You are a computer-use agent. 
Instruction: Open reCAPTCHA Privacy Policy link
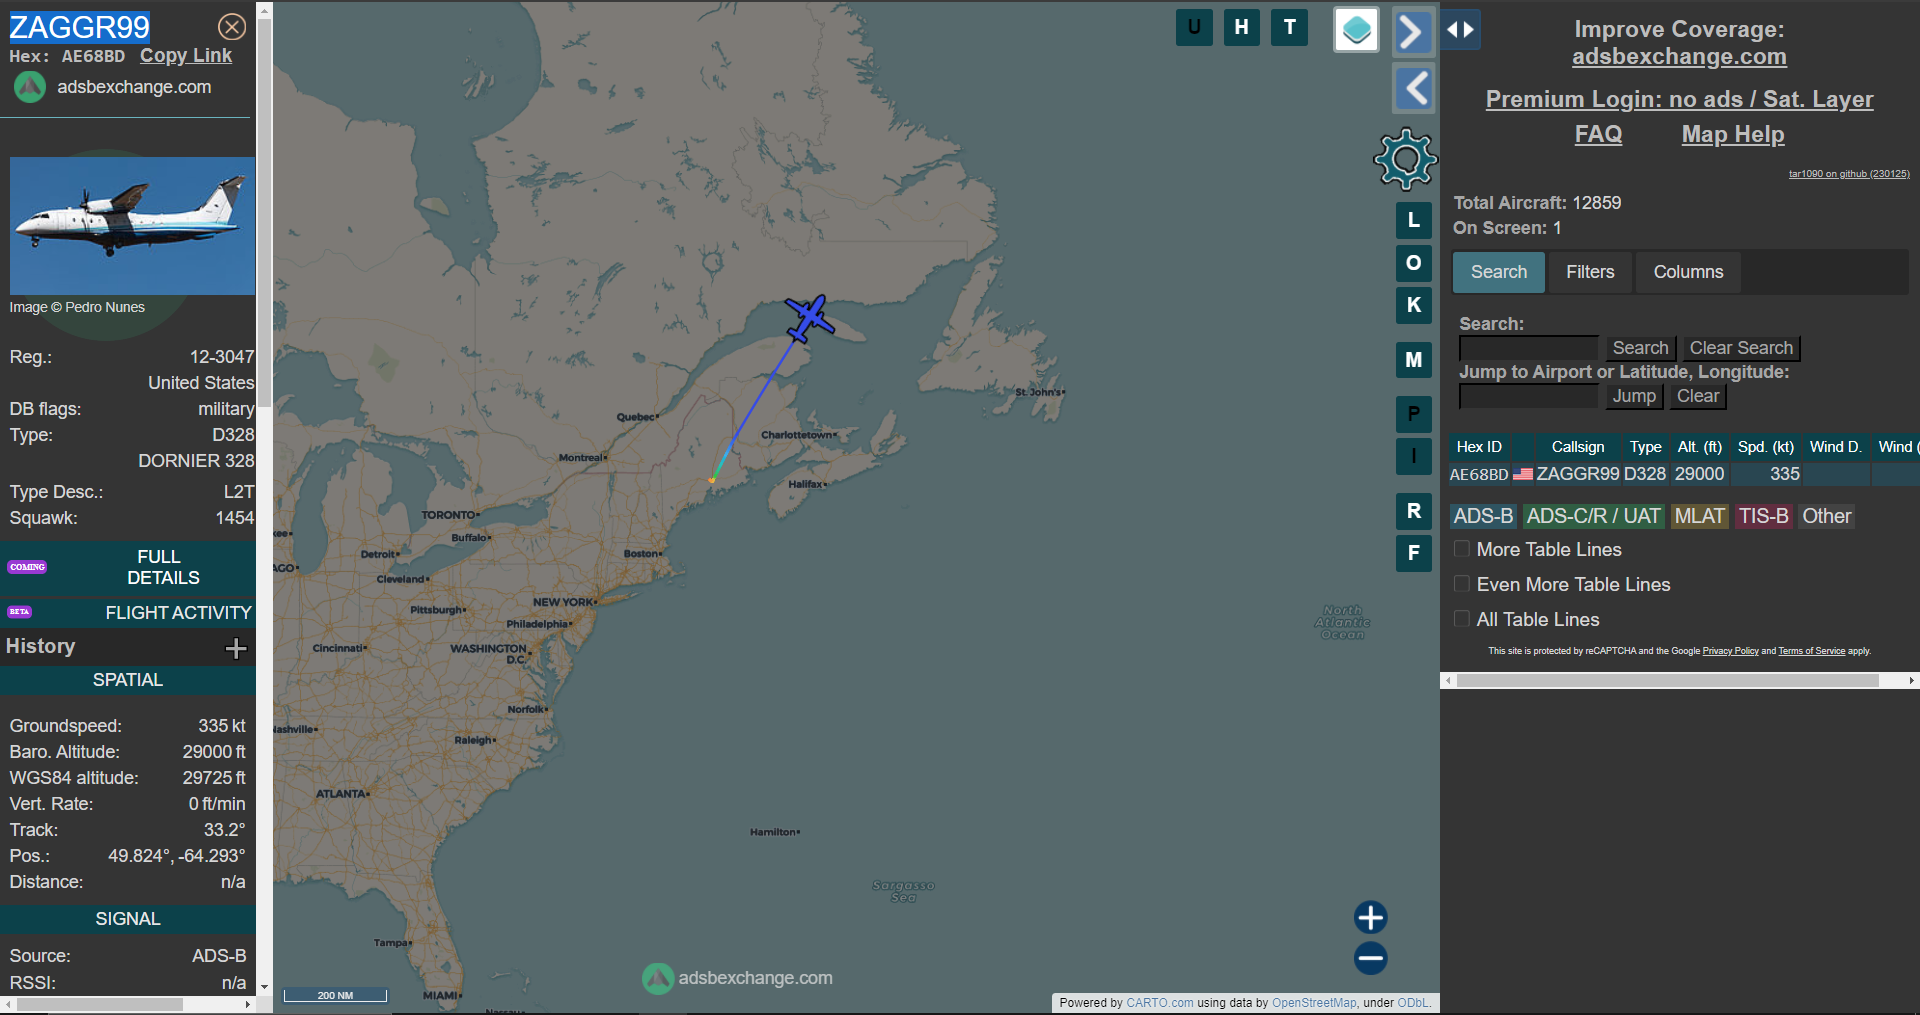1730,651
